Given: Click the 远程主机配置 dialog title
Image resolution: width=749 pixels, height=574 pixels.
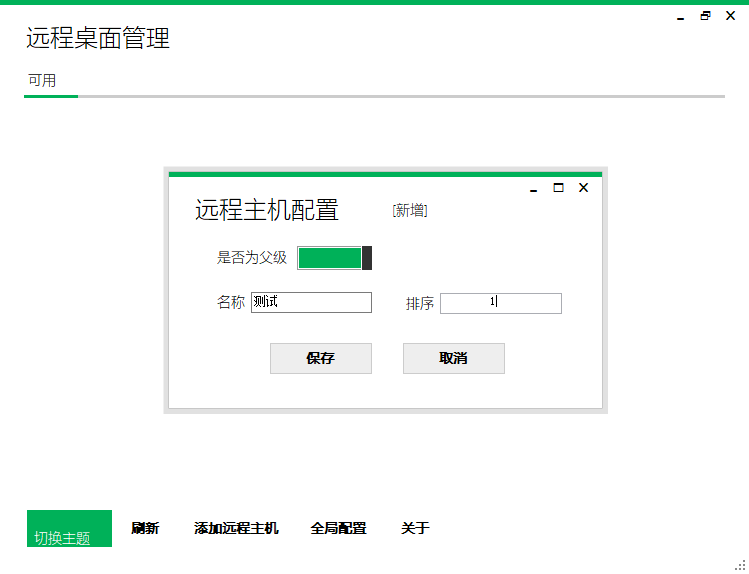Looking at the screenshot, I should pyautogui.click(x=267, y=210).
